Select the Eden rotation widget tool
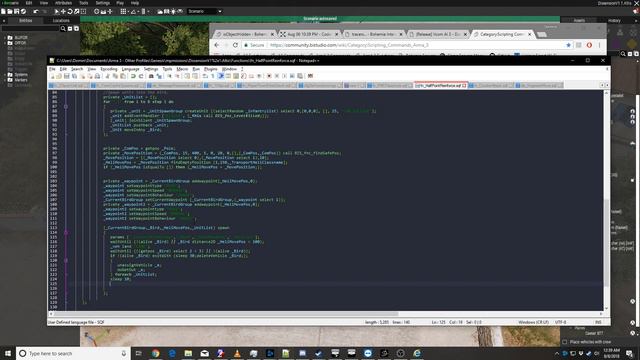Image resolution: width=640 pixels, height=360 pixels. (70, 11)
